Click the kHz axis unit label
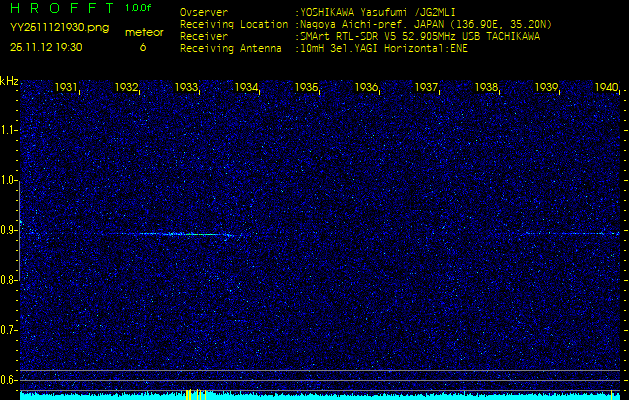The image size is (629, 400). [x=9, y=81]
